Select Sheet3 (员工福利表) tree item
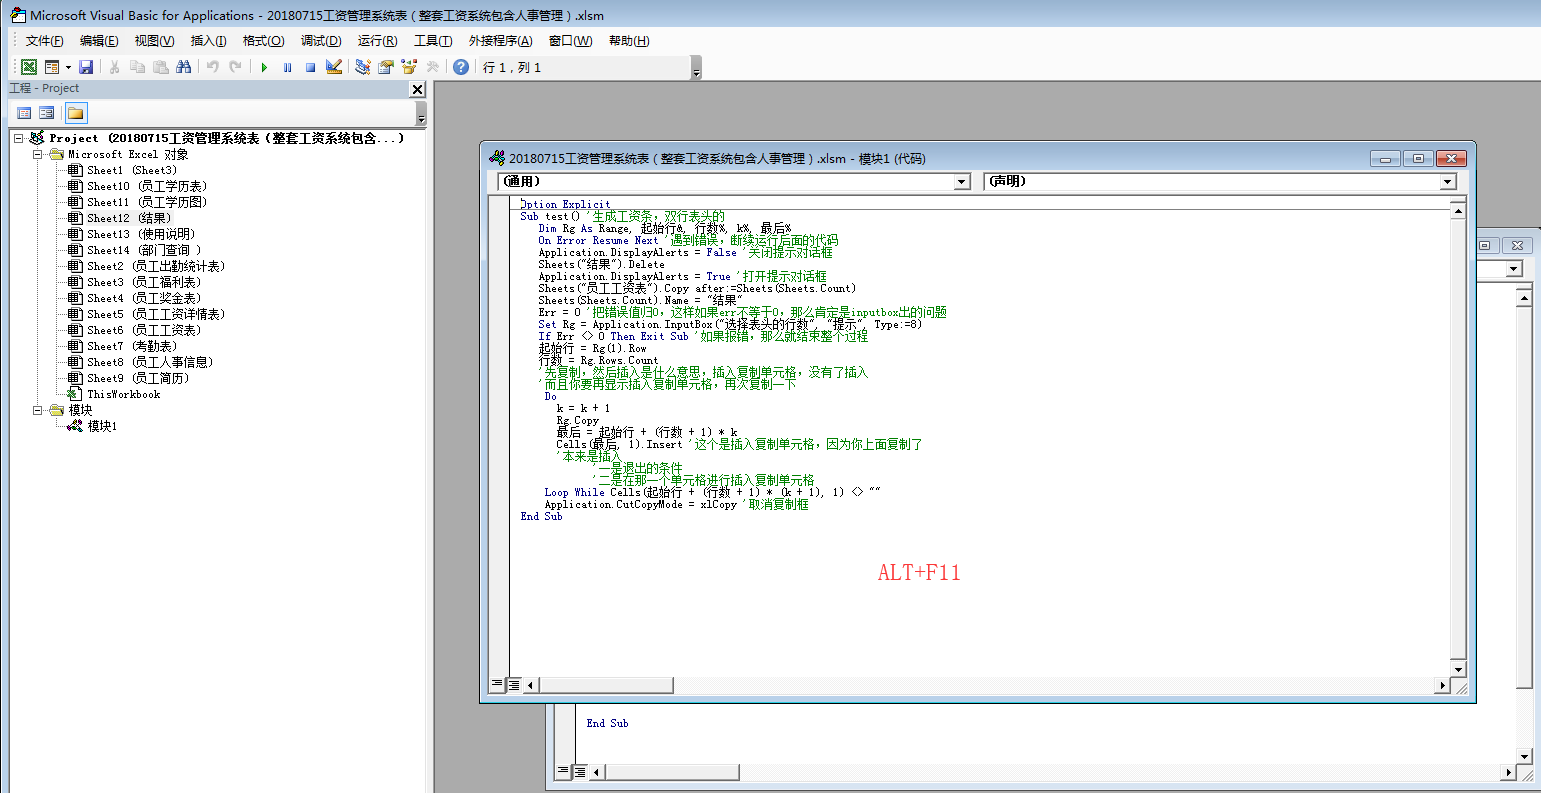The width and height of the screenshot is (1541, 793). point(144,282)
